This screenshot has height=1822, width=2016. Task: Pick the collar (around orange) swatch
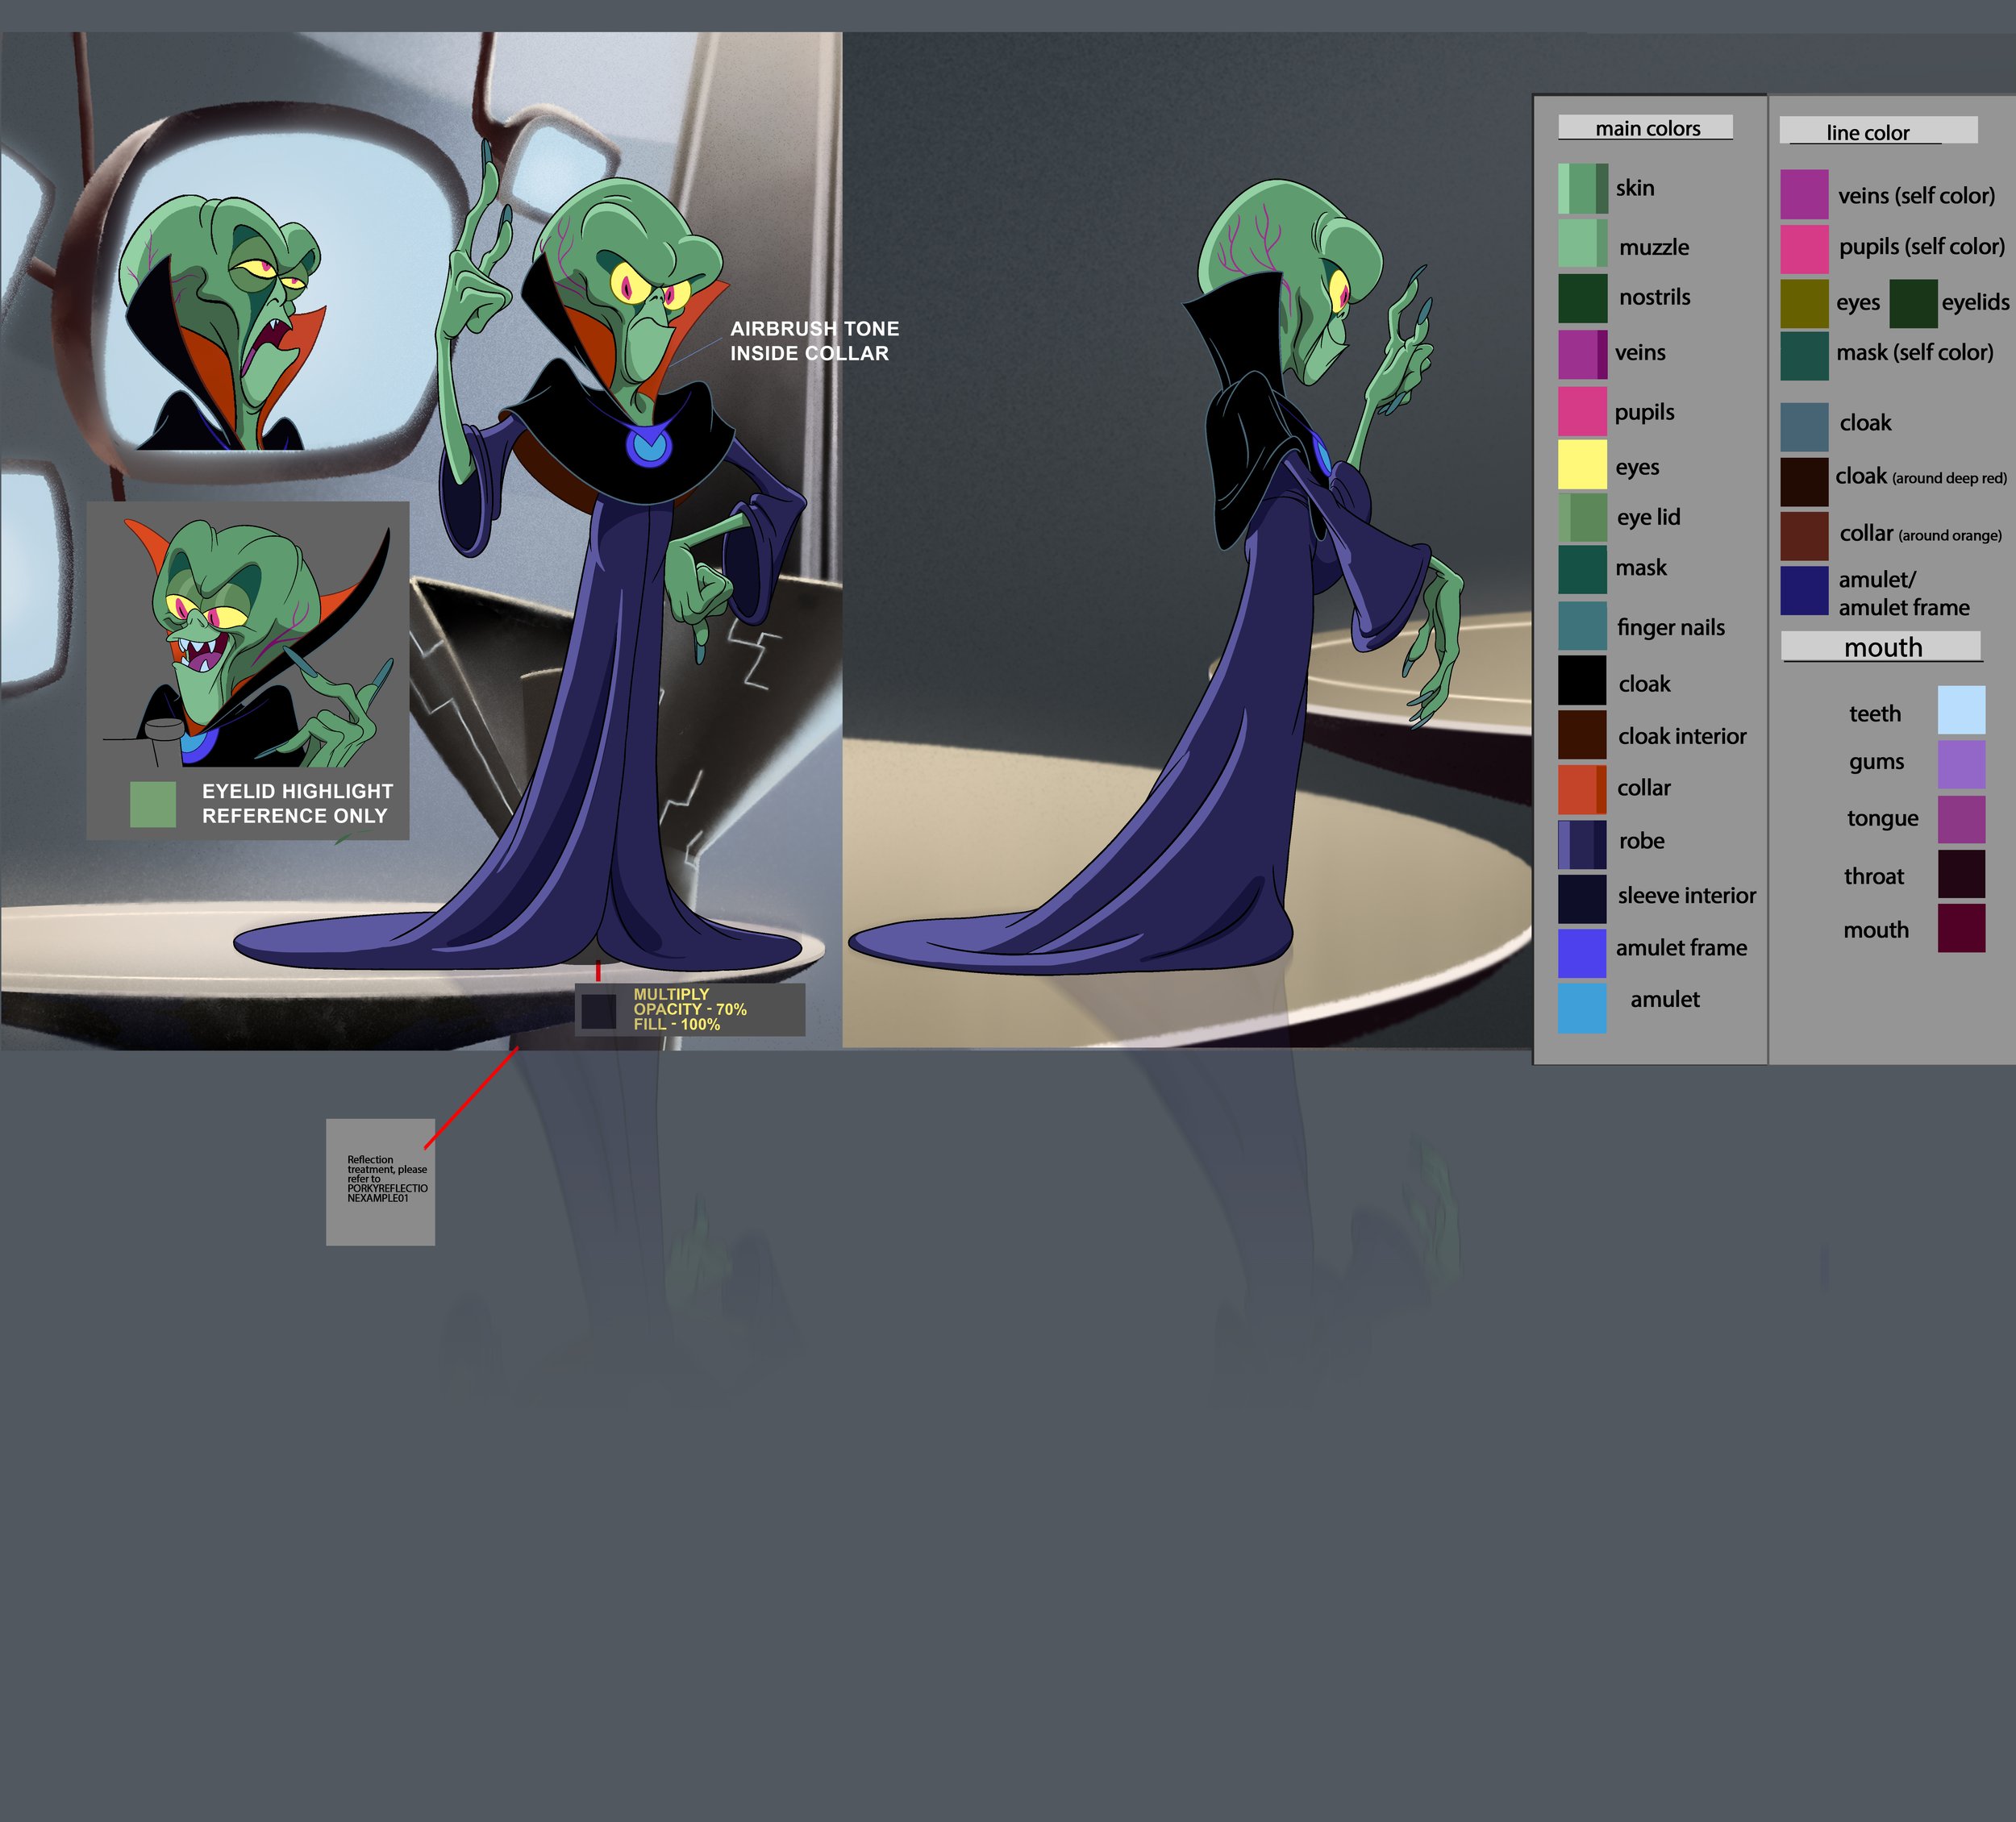click(x=1804, y=536)
